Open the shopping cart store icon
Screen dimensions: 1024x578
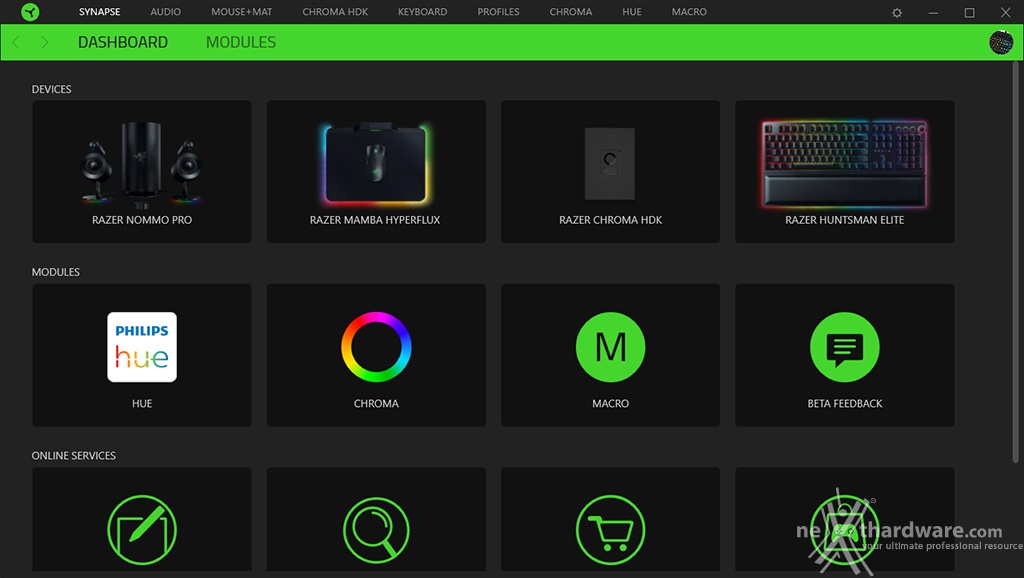(x=611, y=530)
